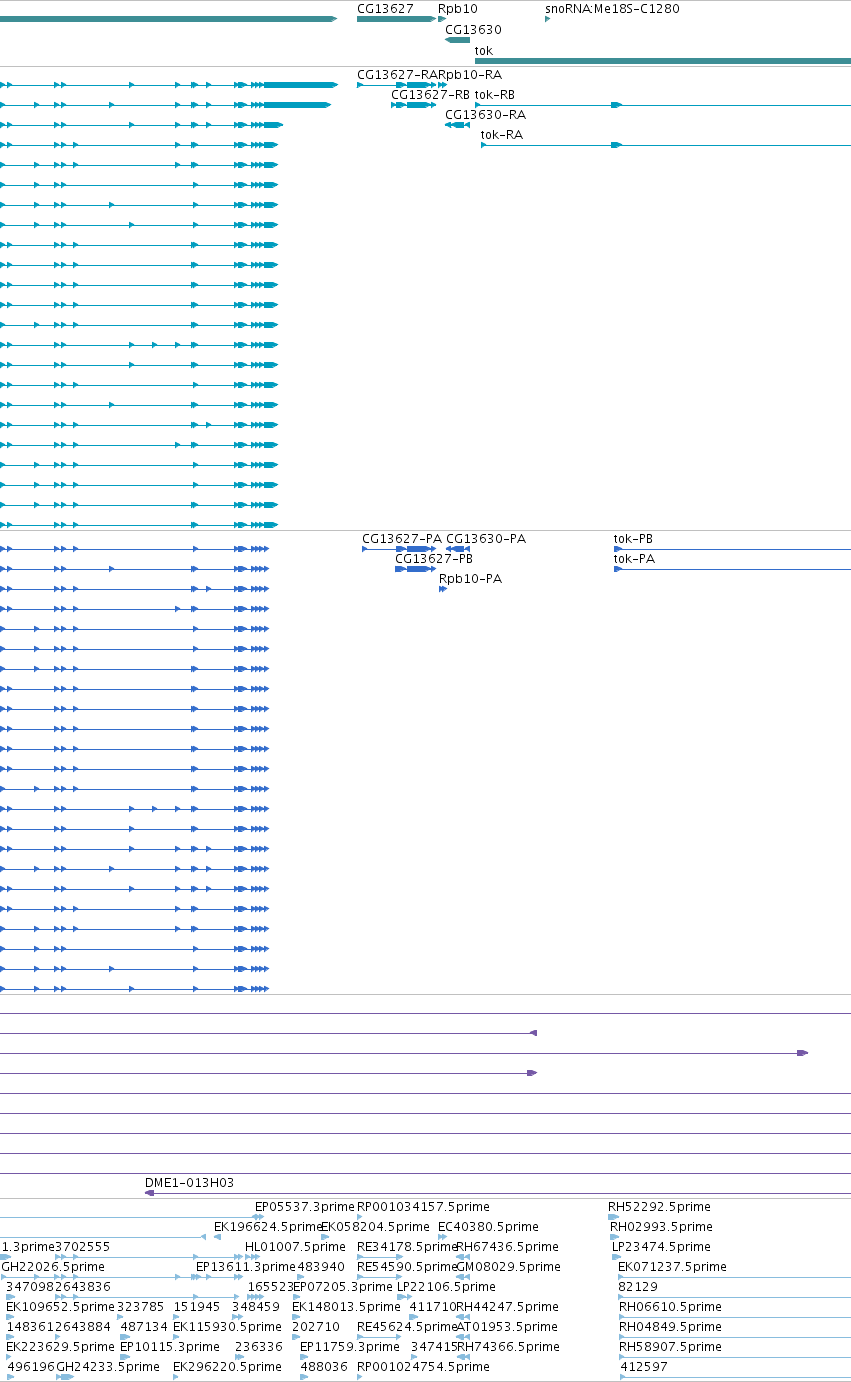Select the 323785 feature label
This screenshot has height=1382, width=851.
[140, 1306]
